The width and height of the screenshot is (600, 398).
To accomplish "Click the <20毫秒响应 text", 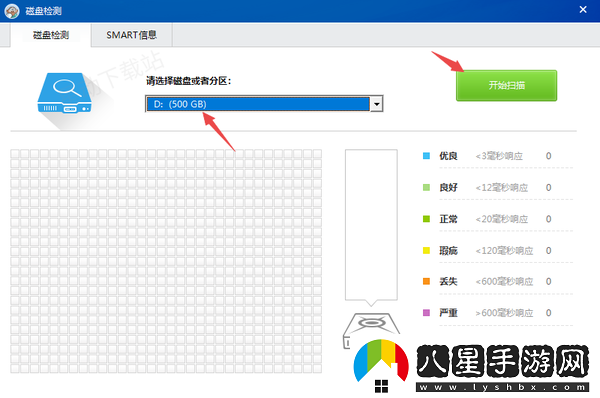I will pyautogui.click(x=502, y=219).
